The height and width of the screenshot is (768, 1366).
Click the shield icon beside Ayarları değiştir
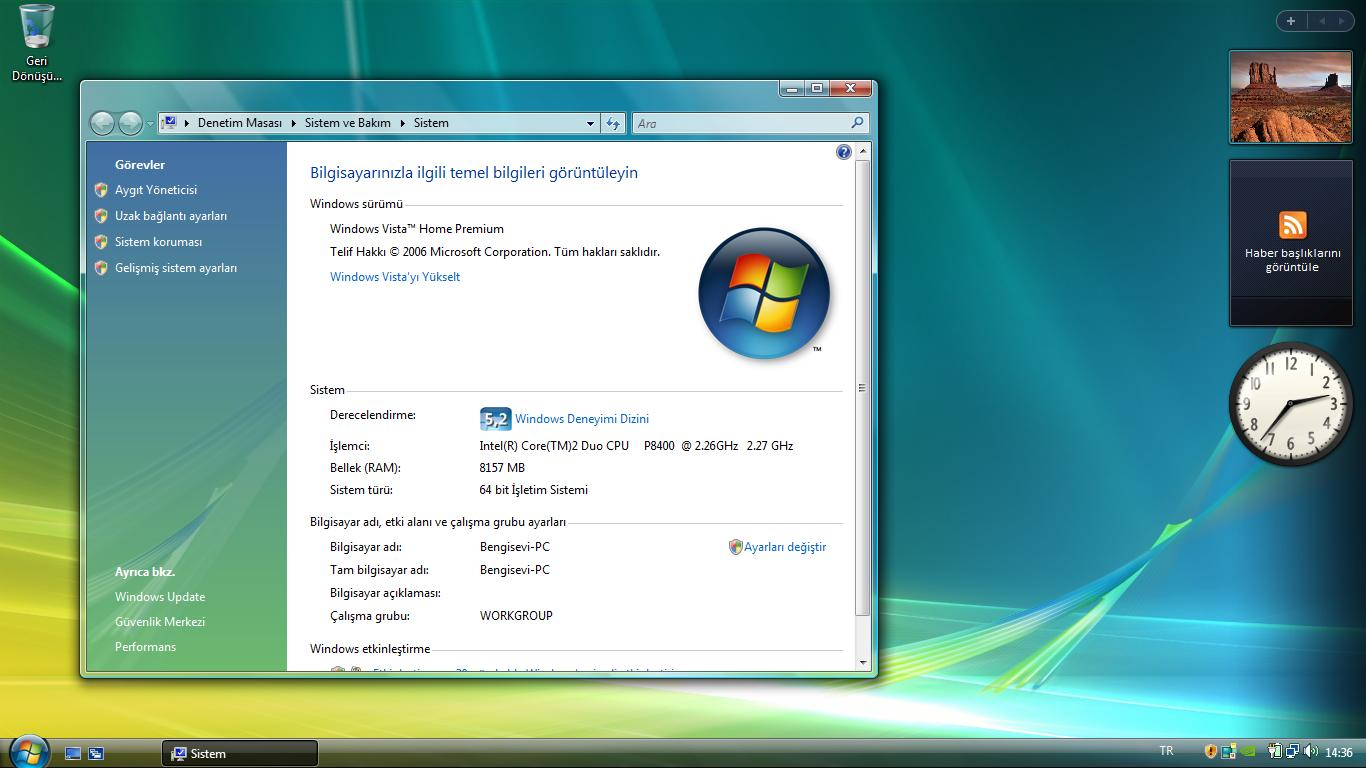[735, 547]
